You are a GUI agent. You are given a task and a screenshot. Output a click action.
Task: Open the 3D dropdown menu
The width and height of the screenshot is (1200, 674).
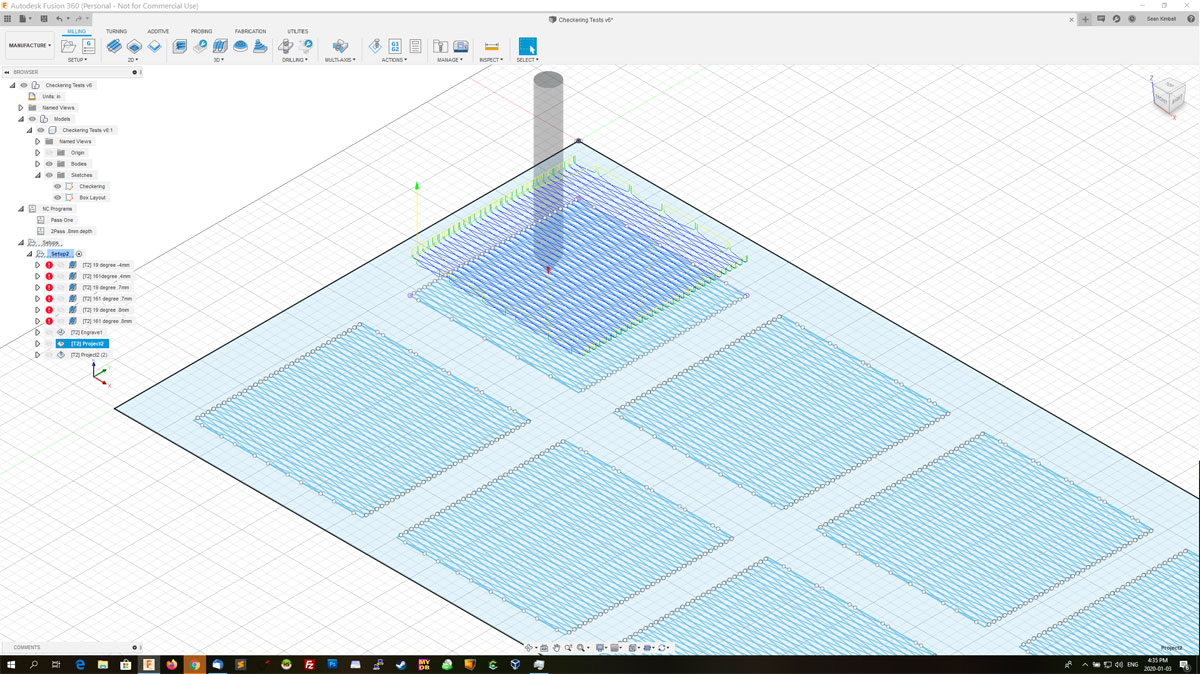click(219, 60)
